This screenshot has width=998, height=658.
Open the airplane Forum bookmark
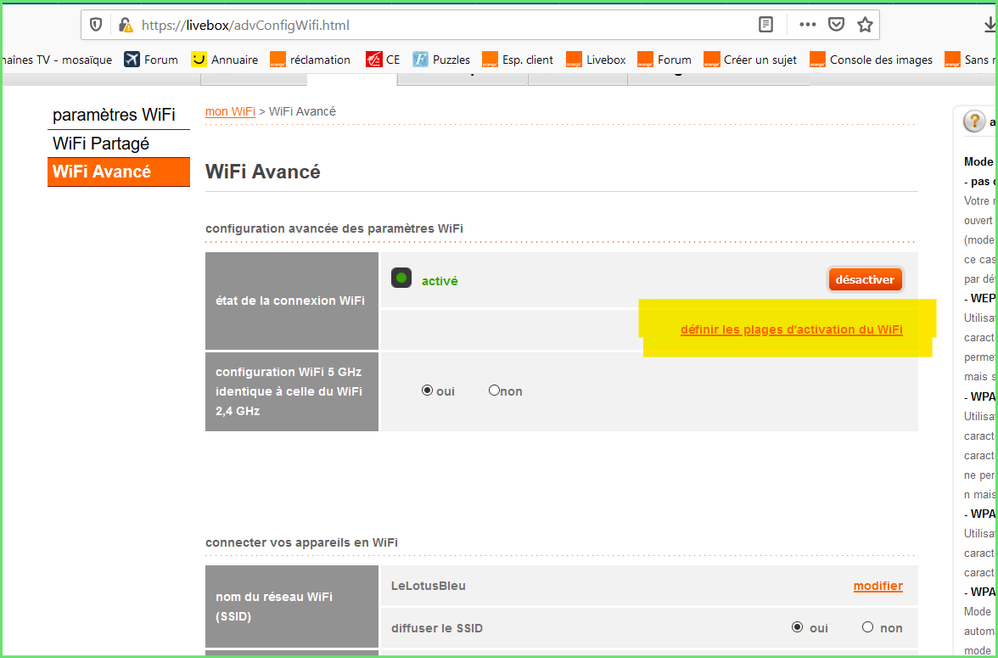pos(151,60)
